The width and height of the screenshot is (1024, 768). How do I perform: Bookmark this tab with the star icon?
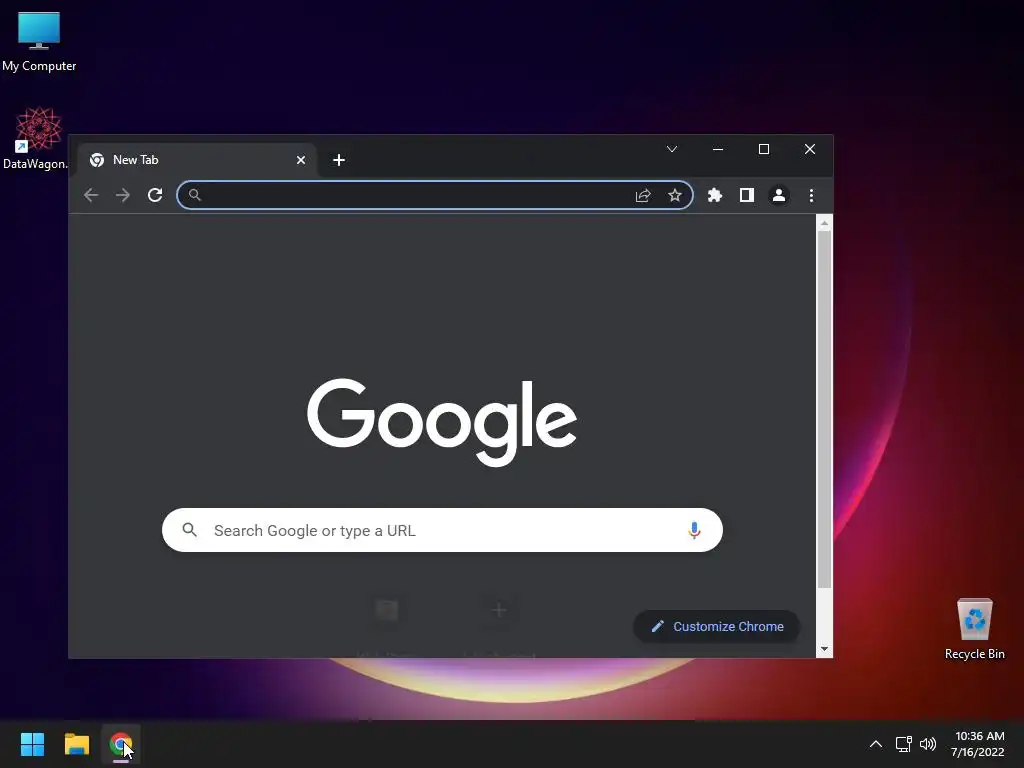coord(675,195)
